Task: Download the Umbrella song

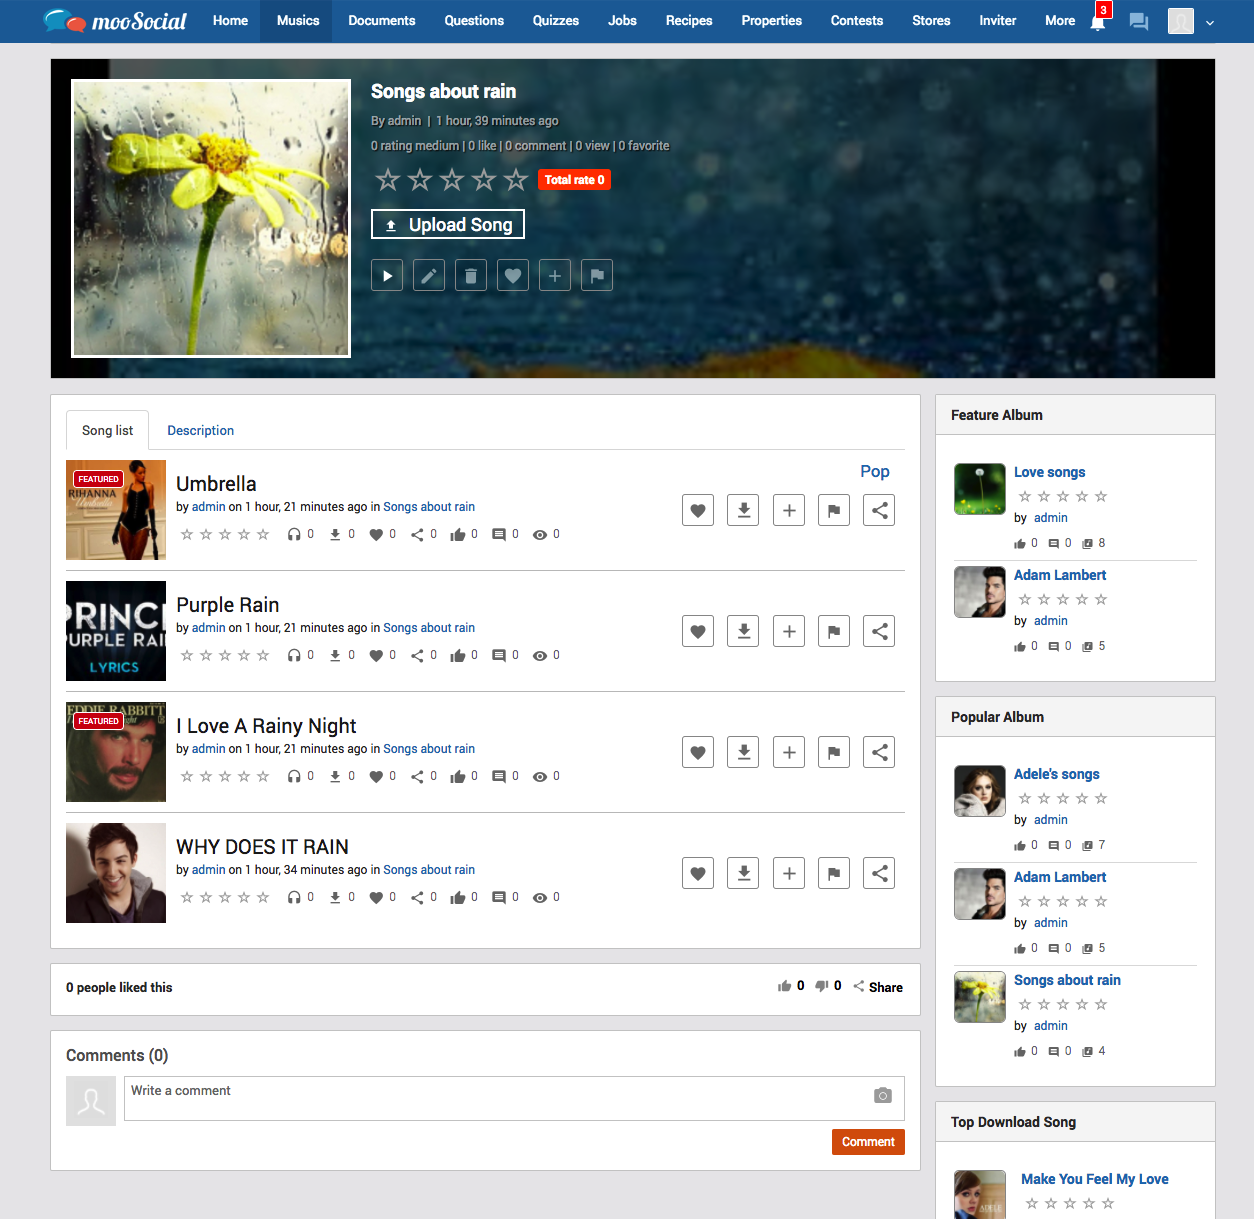Action: tap(743, 510)
